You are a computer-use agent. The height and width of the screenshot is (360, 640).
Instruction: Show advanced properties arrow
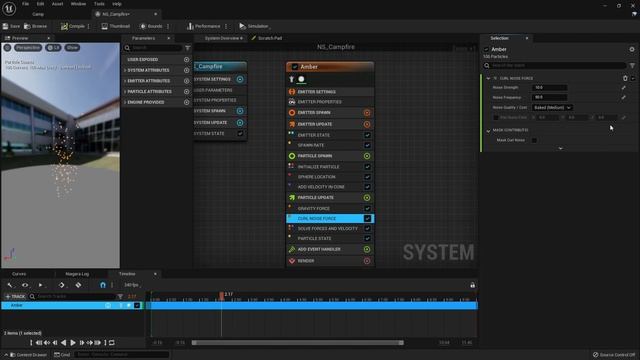point(560,149)
